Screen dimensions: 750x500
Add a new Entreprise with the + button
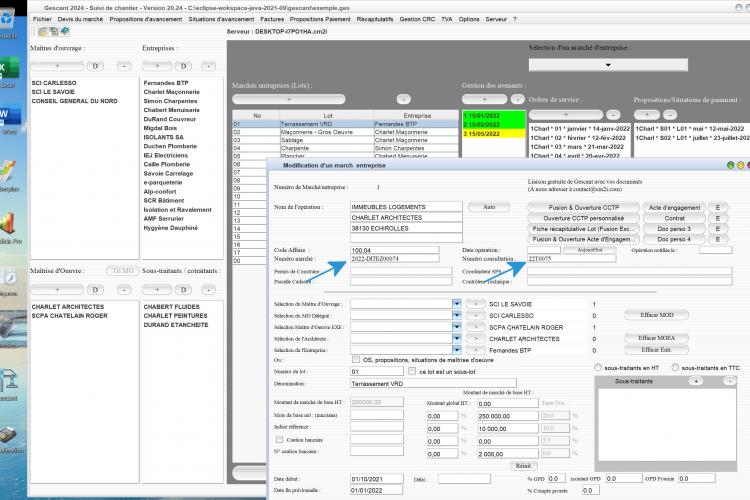tap(157, 66)
